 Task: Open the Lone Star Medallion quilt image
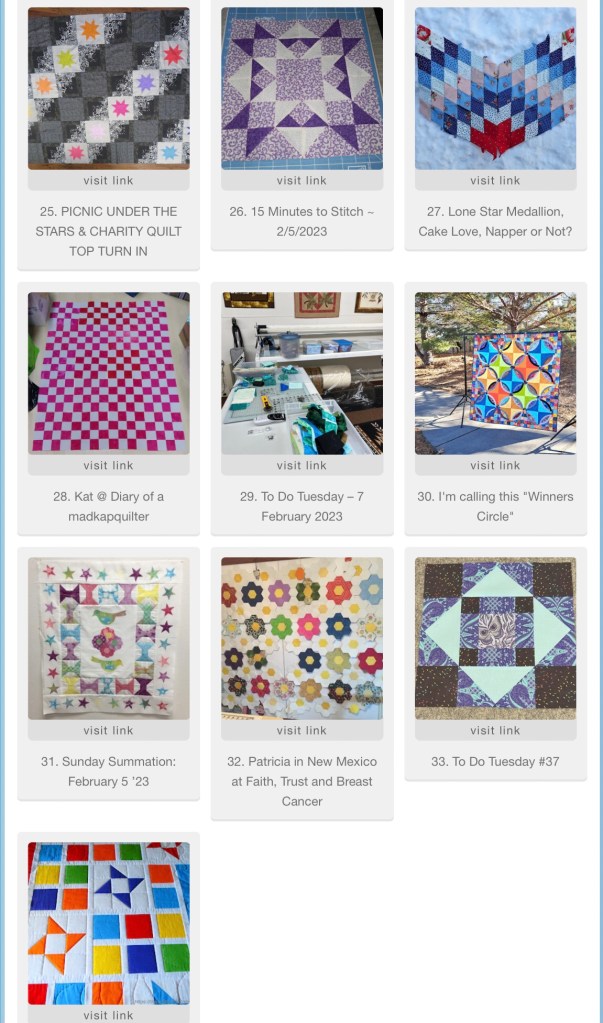[495, 89]
